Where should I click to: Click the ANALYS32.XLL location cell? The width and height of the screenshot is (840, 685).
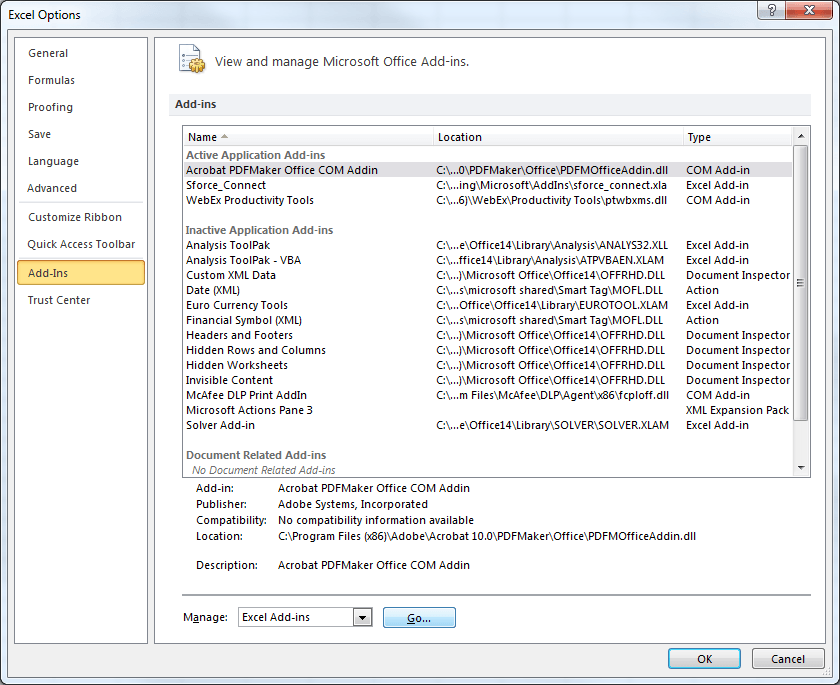coord(552,245)
